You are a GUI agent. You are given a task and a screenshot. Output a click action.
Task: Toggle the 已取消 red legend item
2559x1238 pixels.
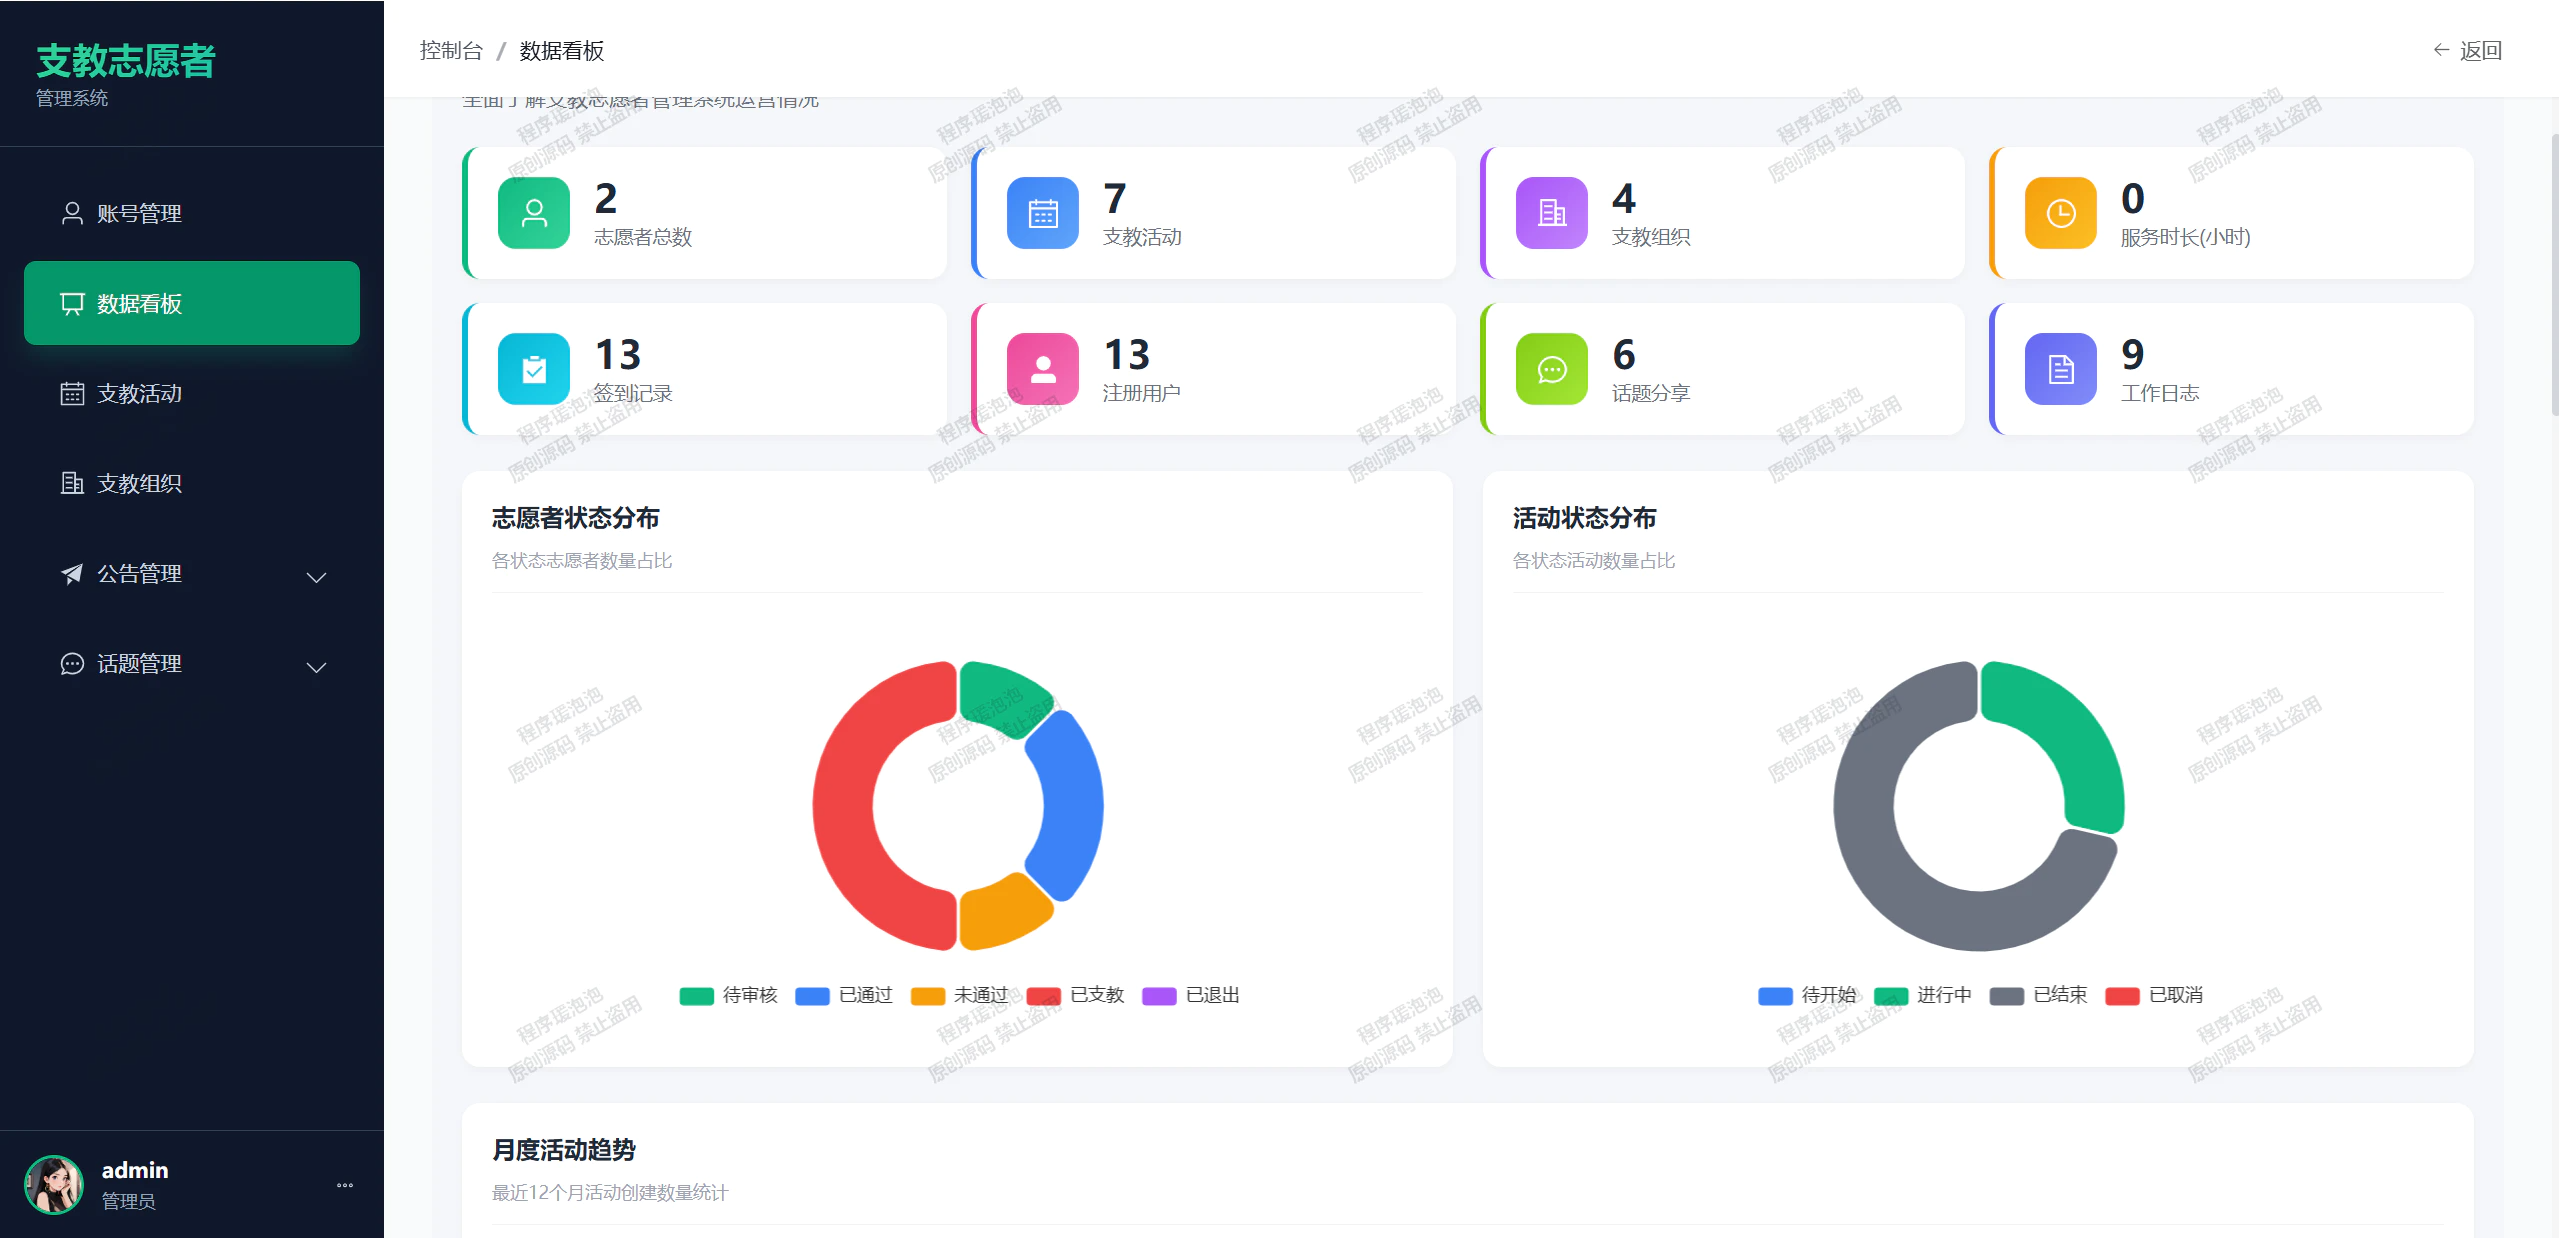coord(2155,996)
